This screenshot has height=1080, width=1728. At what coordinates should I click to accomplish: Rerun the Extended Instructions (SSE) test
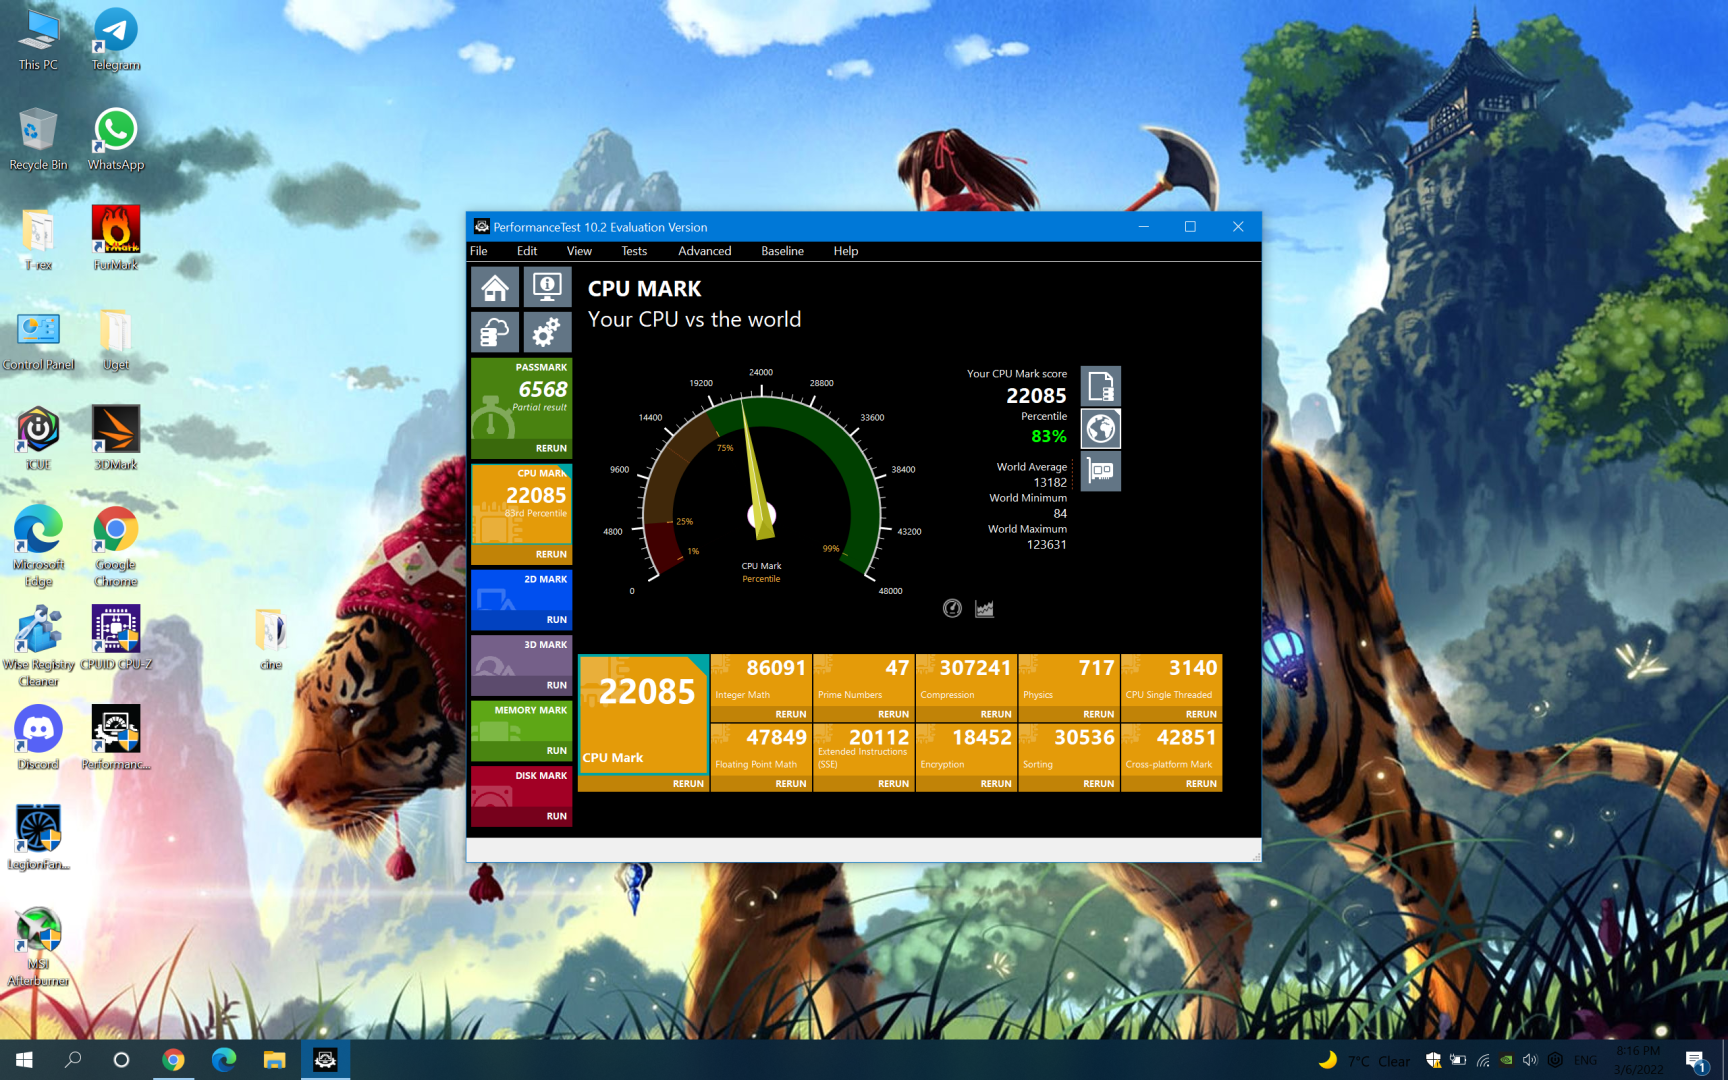point(893,784)
